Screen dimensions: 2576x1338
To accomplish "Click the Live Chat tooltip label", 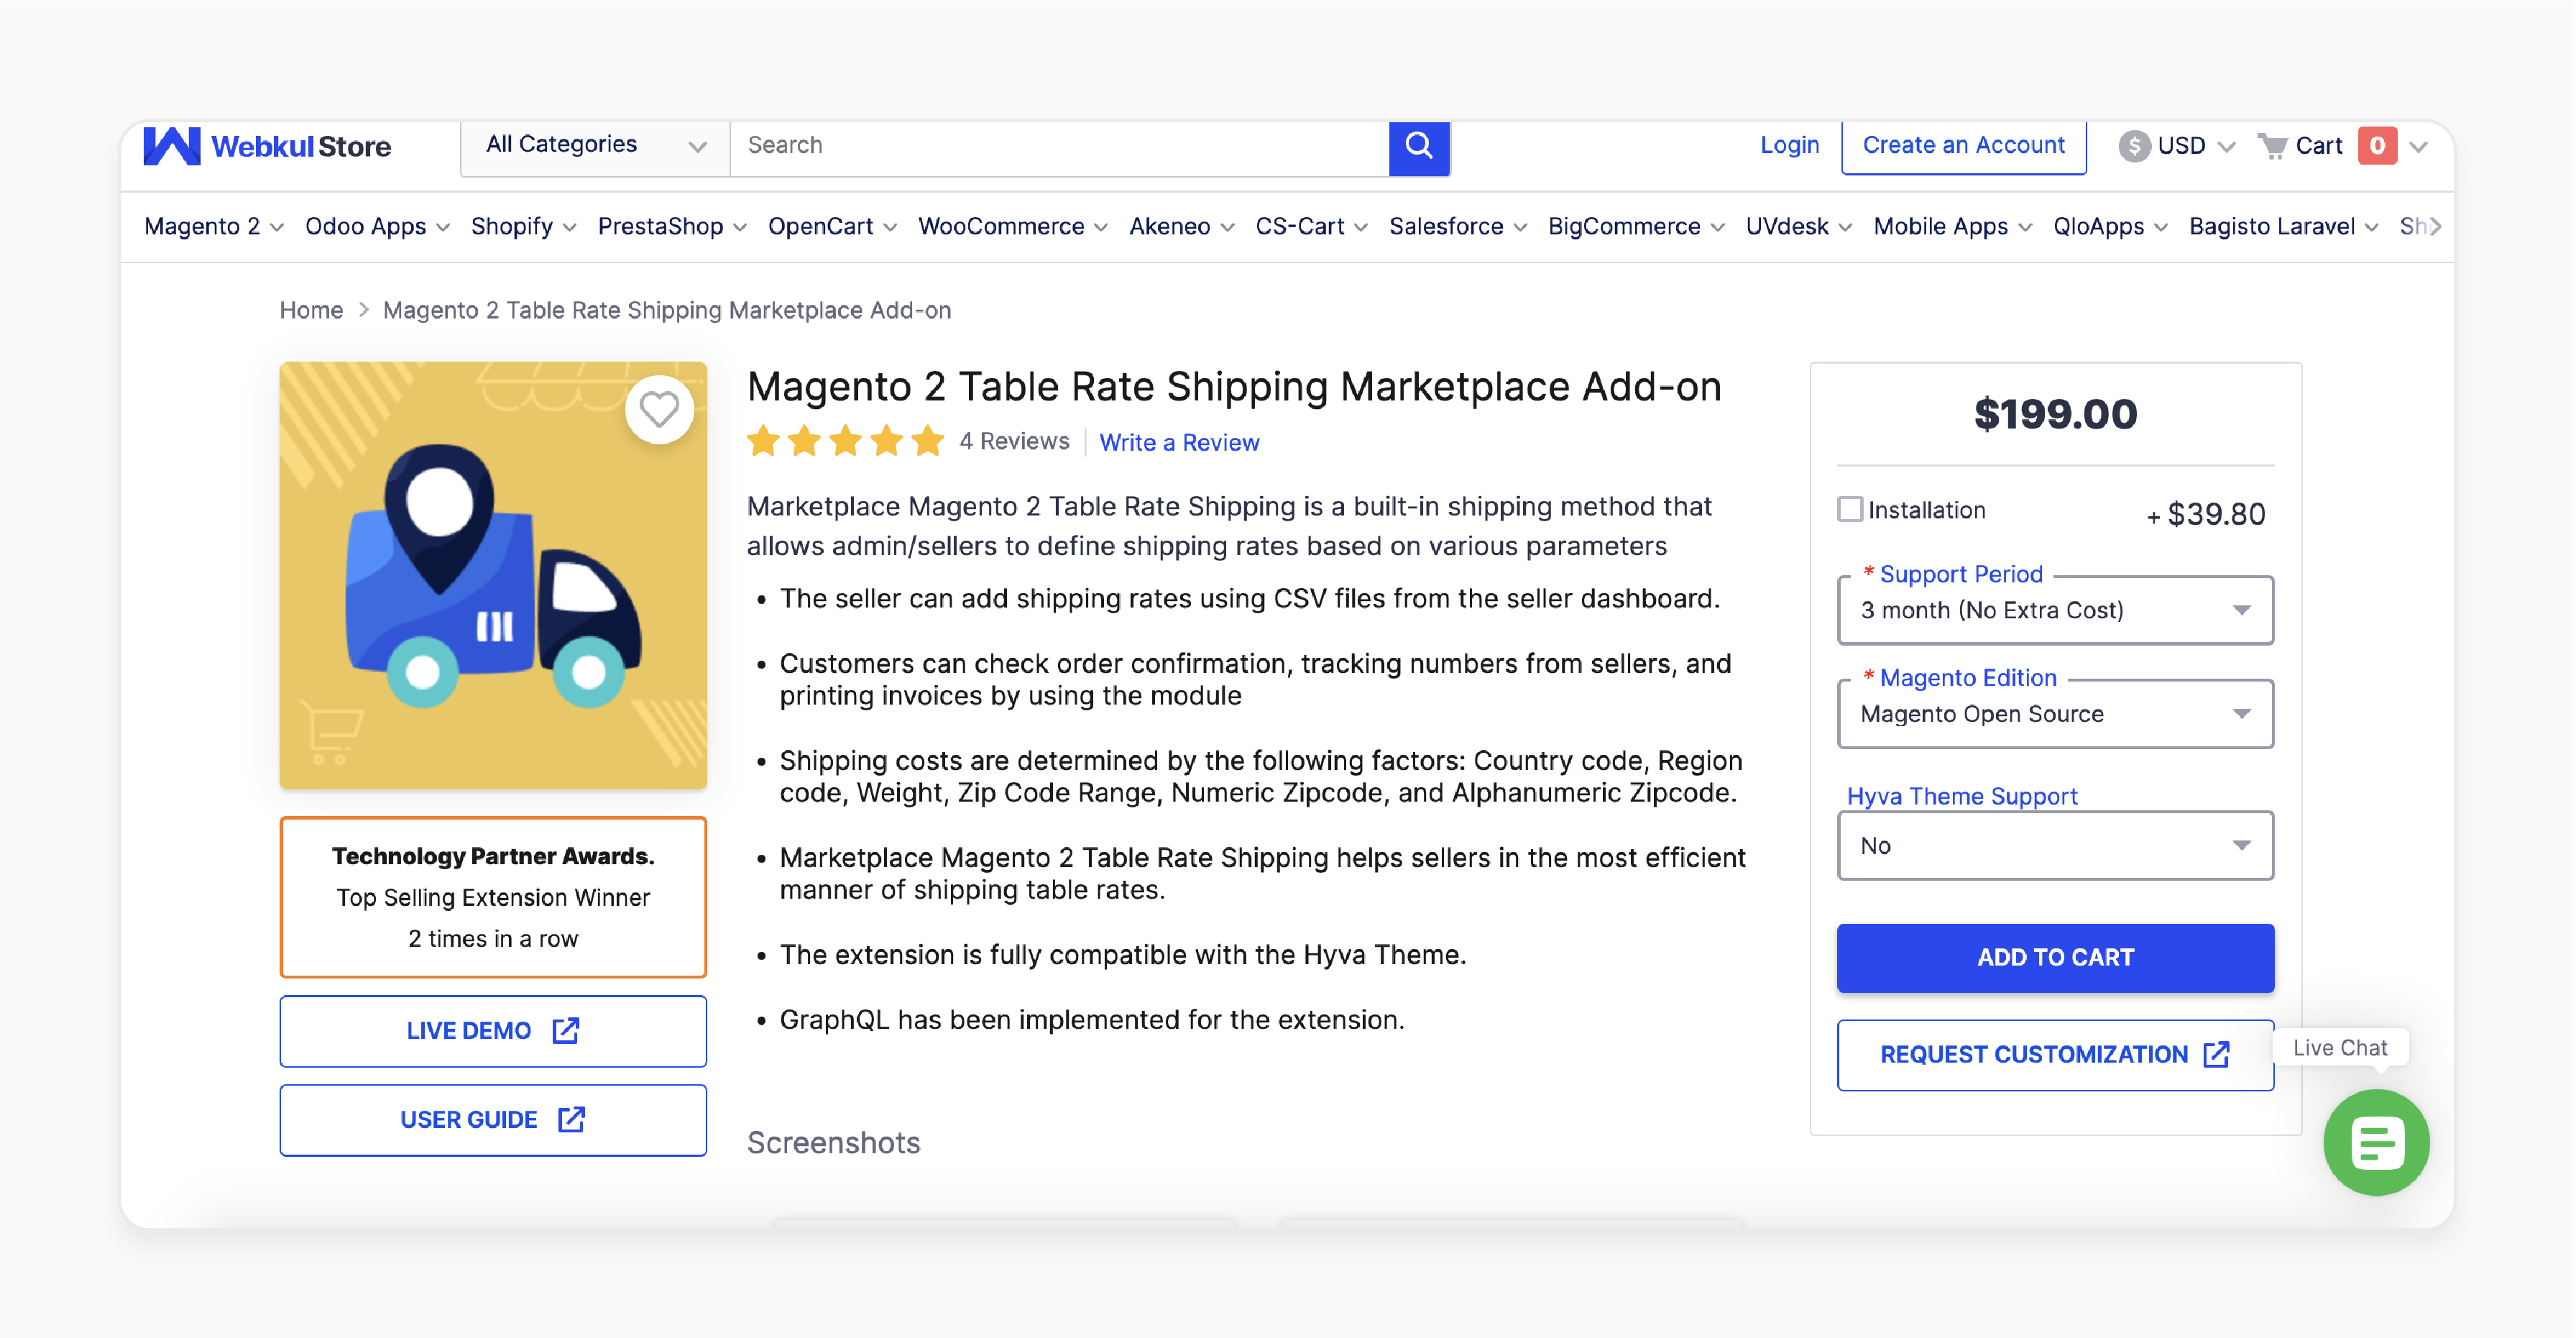I will 2339,1047.
